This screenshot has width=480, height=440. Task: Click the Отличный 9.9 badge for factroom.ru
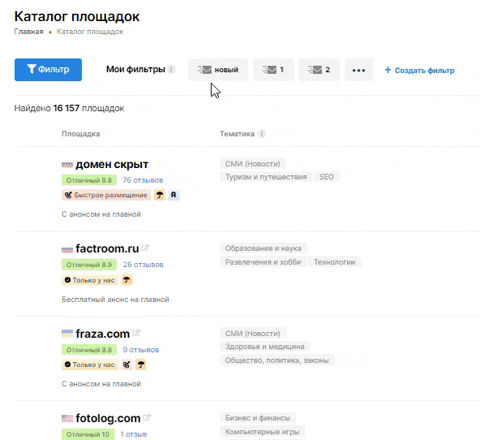[x=89, y=265]
